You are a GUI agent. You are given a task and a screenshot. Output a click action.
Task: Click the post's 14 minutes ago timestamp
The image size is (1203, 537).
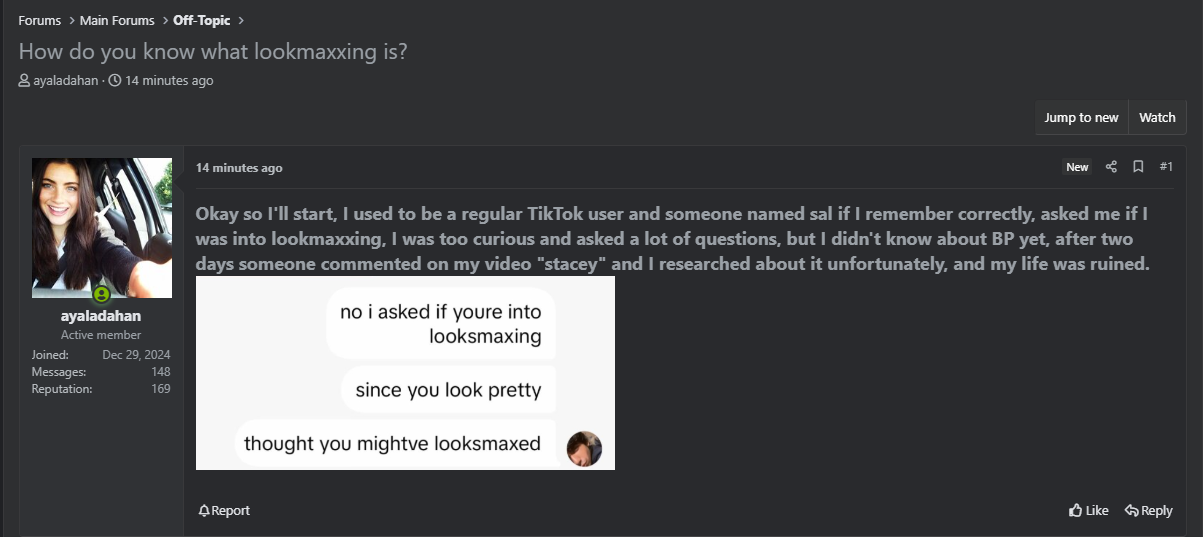tap(239, 168)
